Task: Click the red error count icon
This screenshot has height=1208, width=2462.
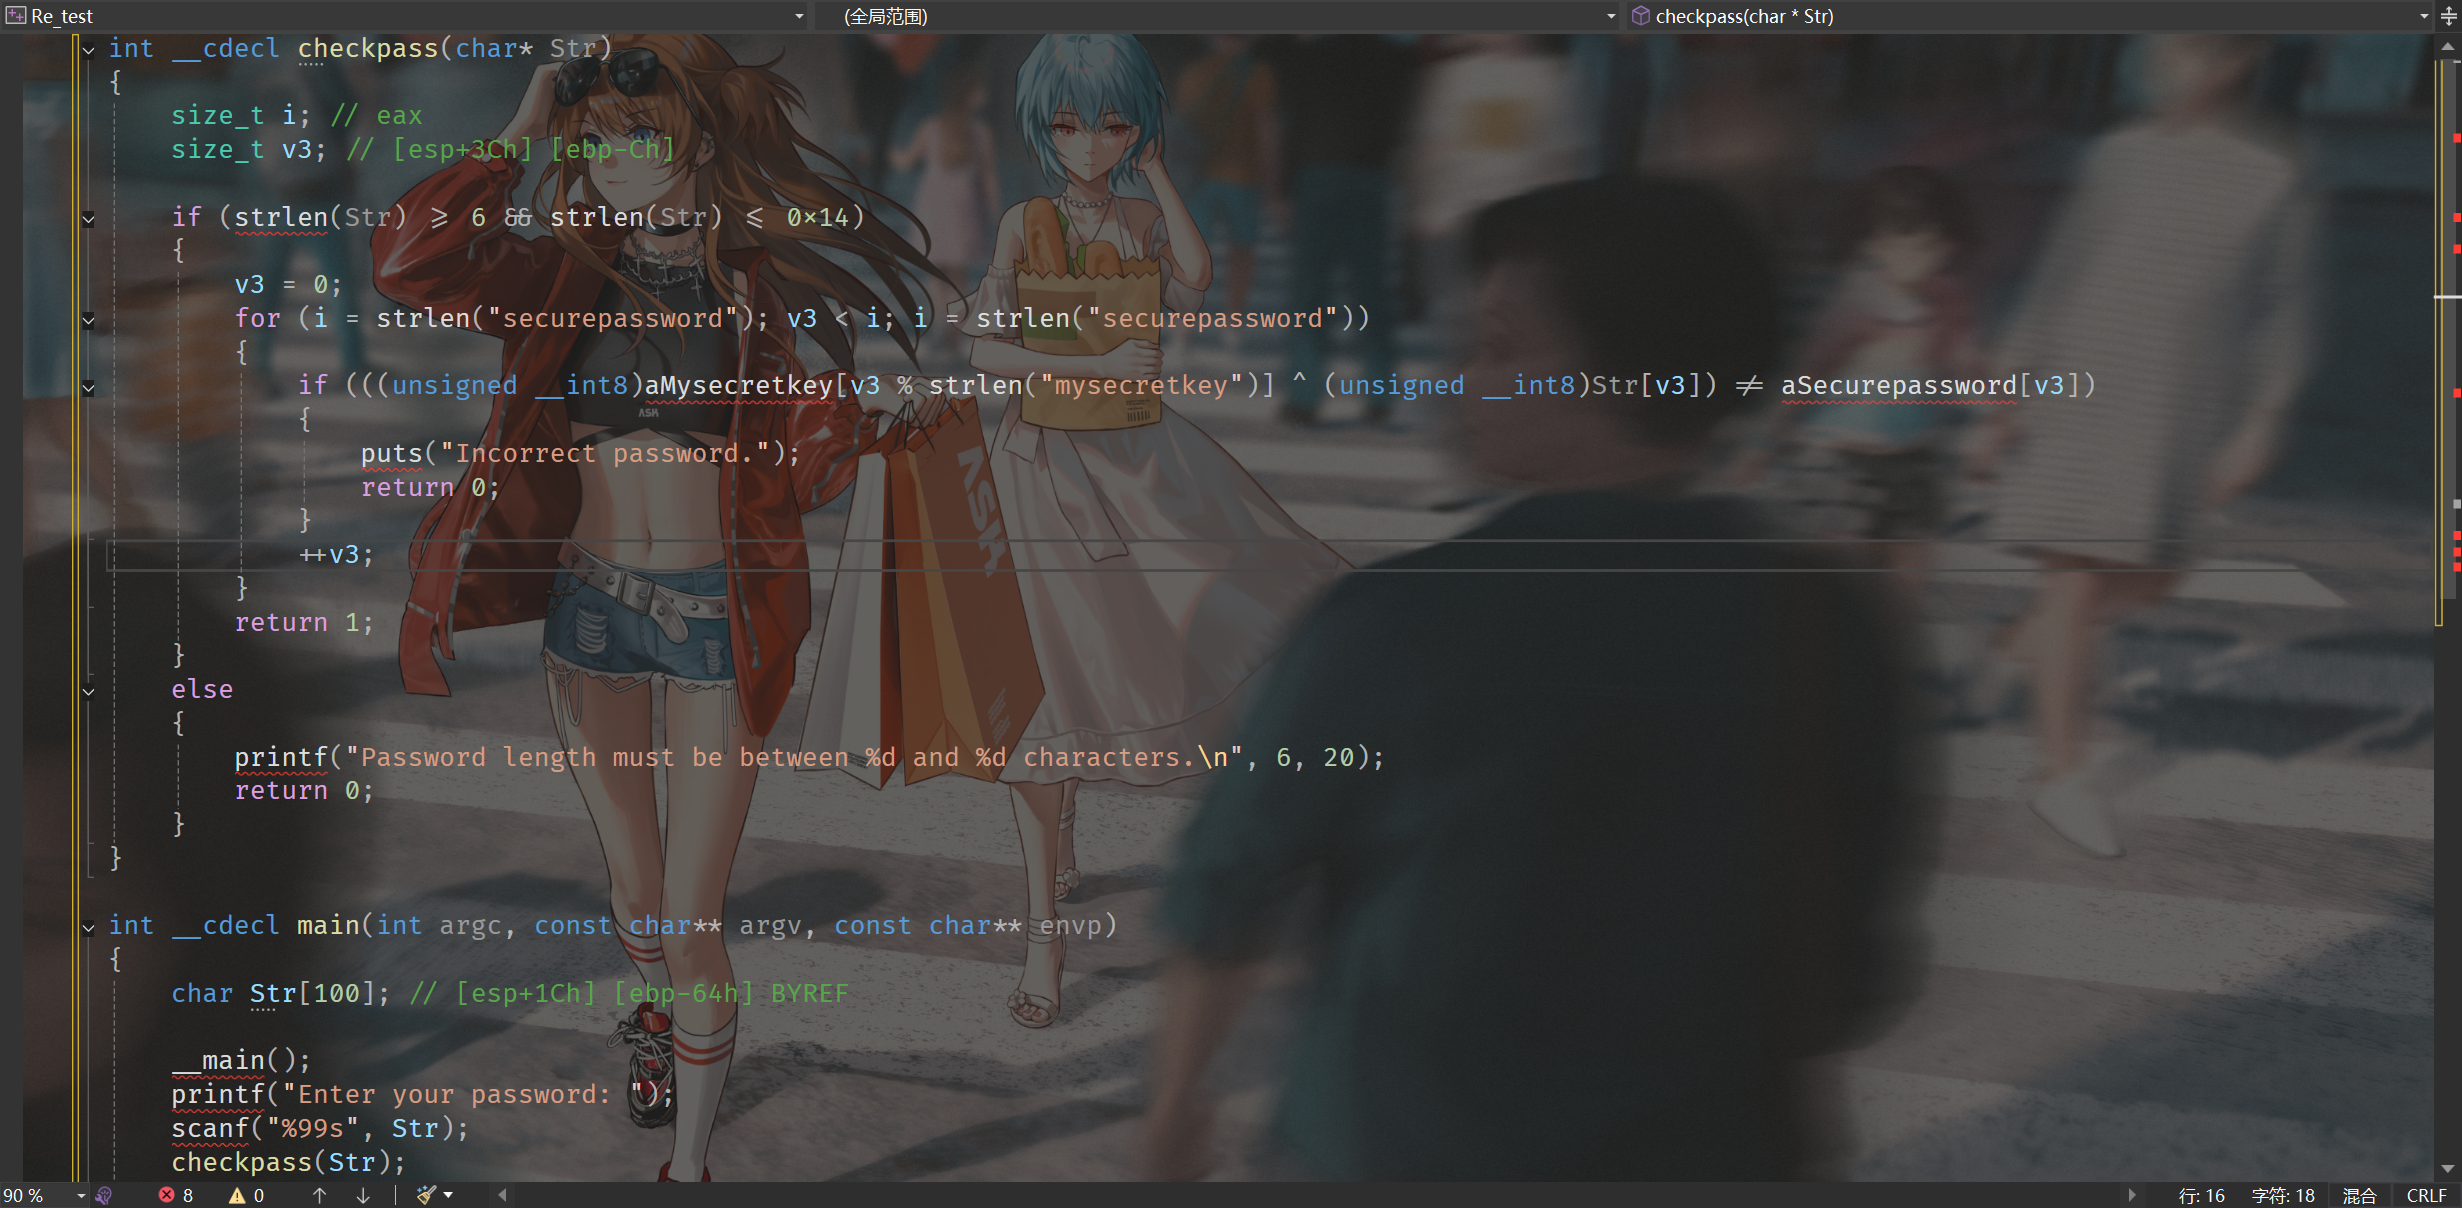Action: [167, 1195]
